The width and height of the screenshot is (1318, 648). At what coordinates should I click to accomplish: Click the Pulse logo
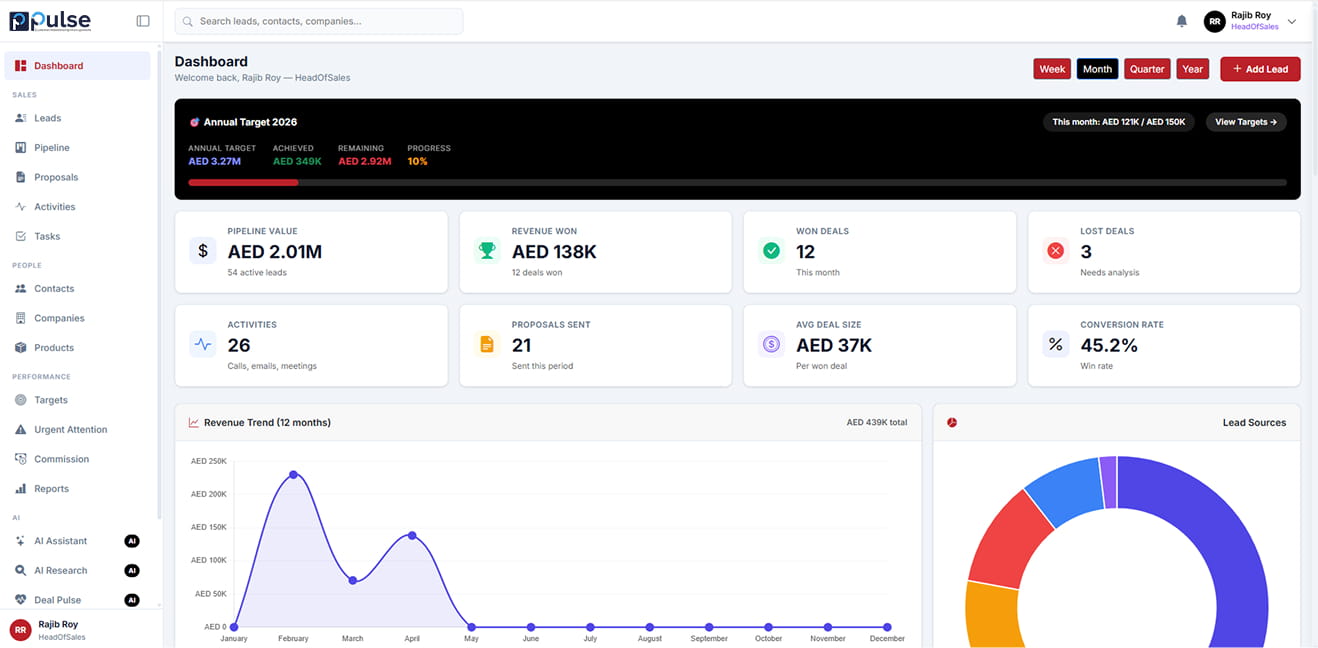pos(50,21)
